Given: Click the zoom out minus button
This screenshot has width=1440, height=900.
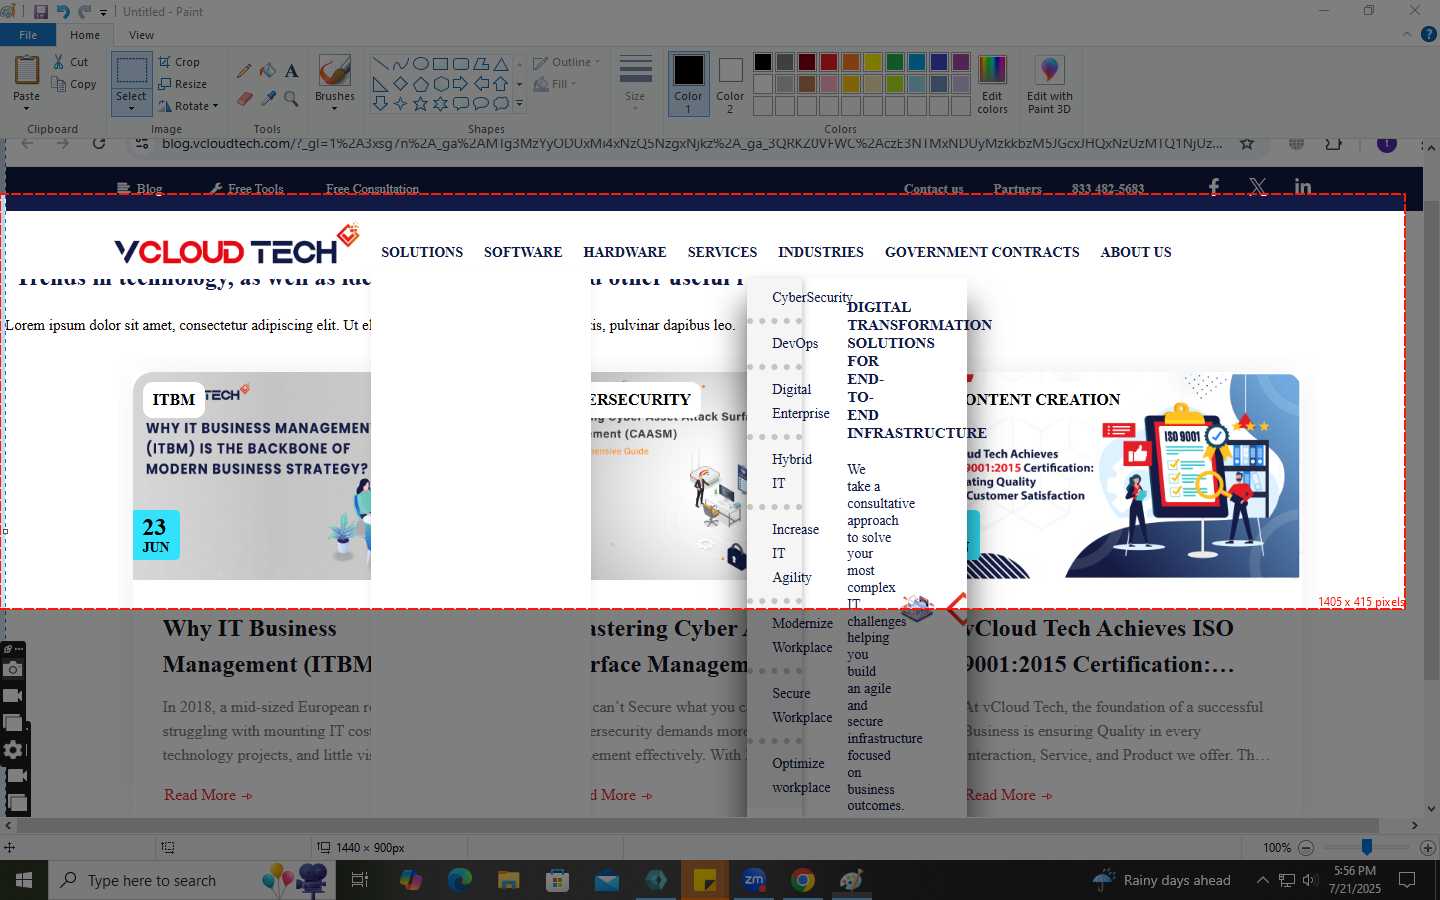Looking at the screenshot, I should point(1306,847).
